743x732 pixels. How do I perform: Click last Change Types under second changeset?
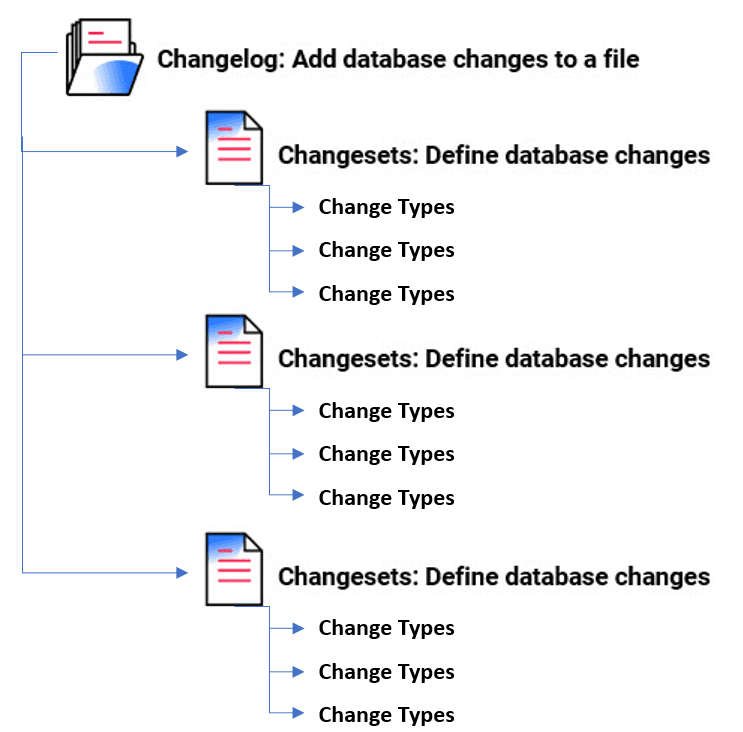[x=386, y=498]
